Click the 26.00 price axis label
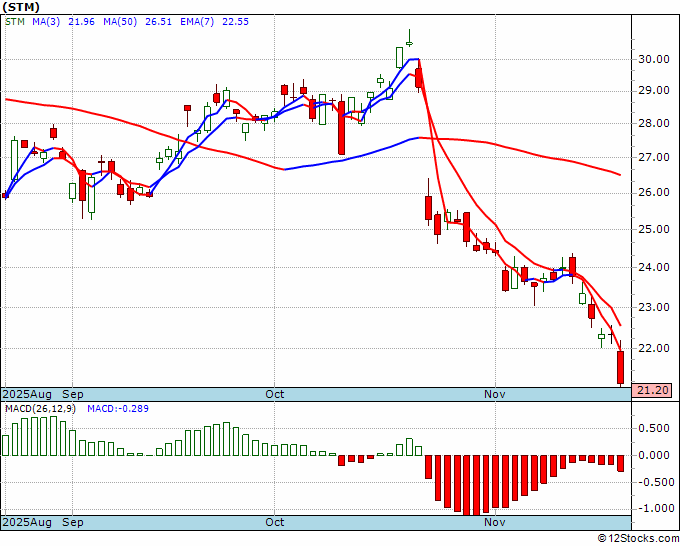680x546 pixels. click(x=654, y=192)
